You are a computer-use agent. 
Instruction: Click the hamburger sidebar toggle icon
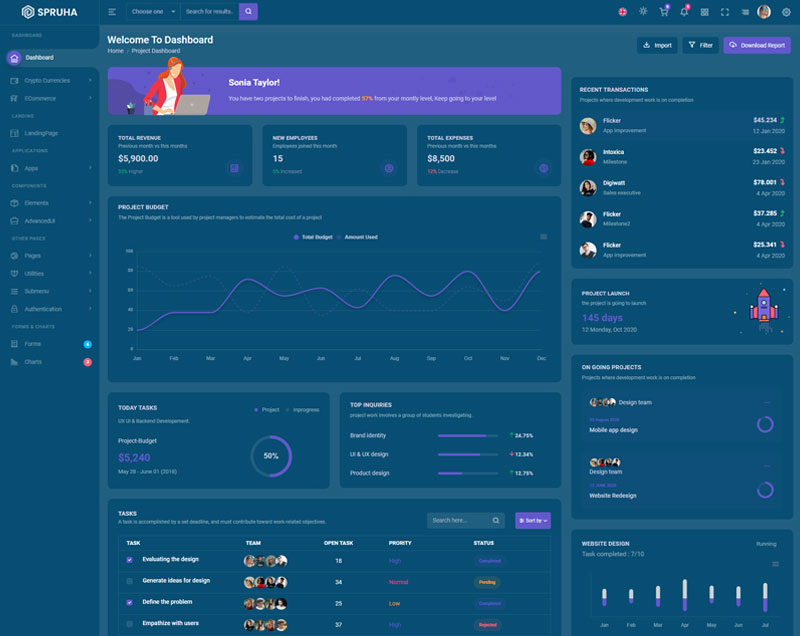tap(112, 12)
